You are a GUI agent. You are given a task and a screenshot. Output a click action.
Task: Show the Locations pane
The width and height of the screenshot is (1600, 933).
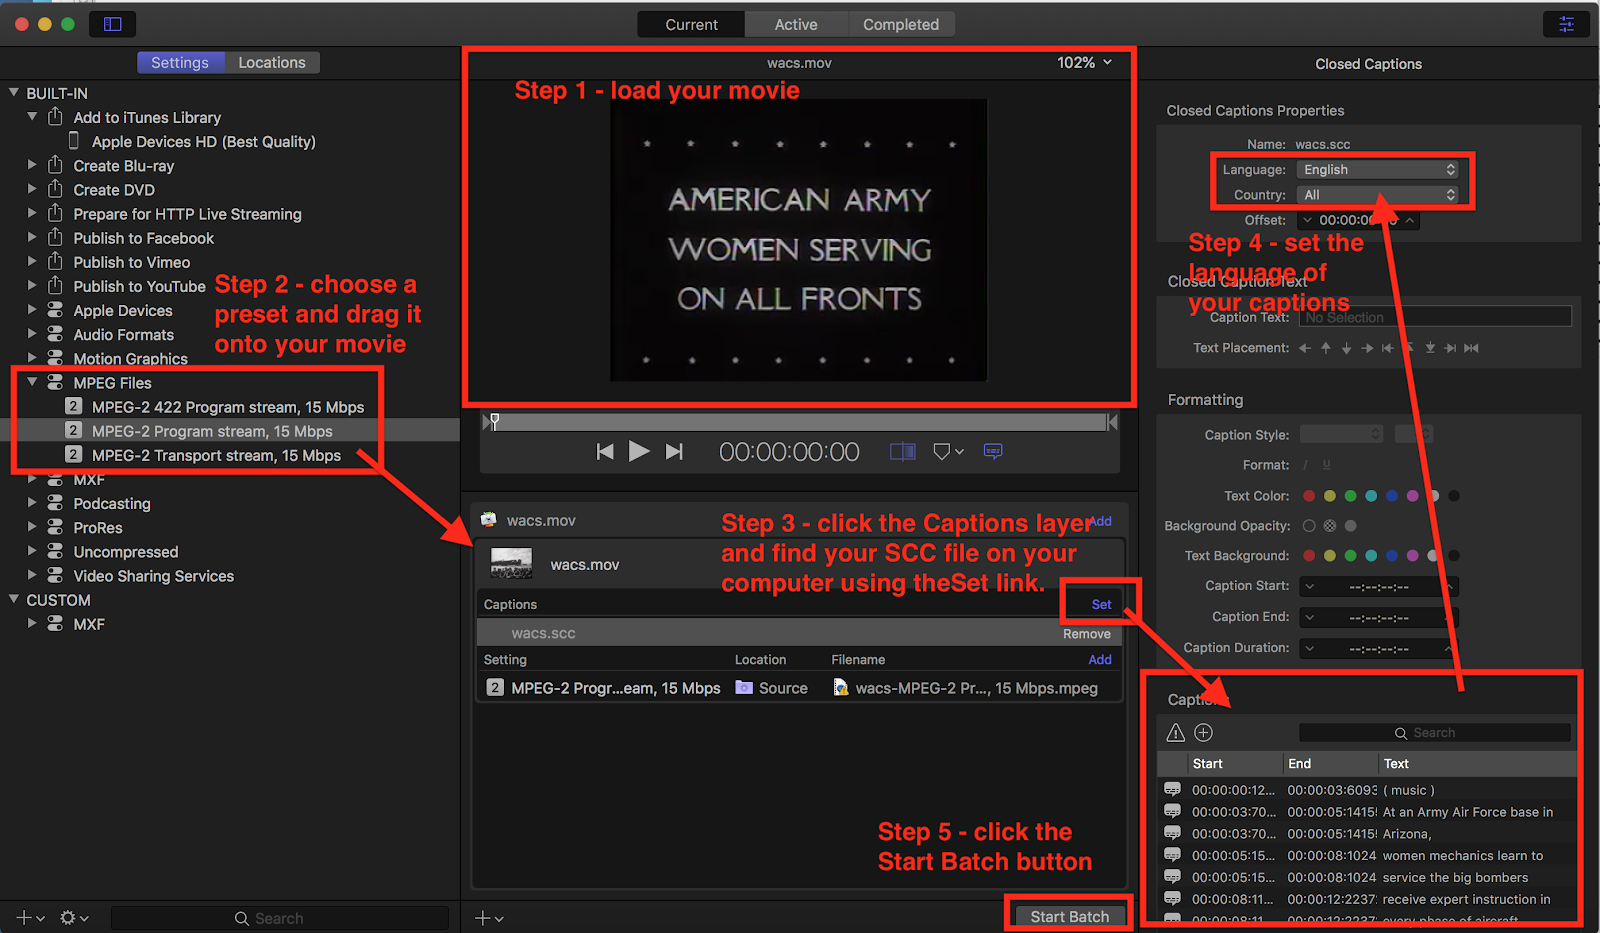click(272, 62)
